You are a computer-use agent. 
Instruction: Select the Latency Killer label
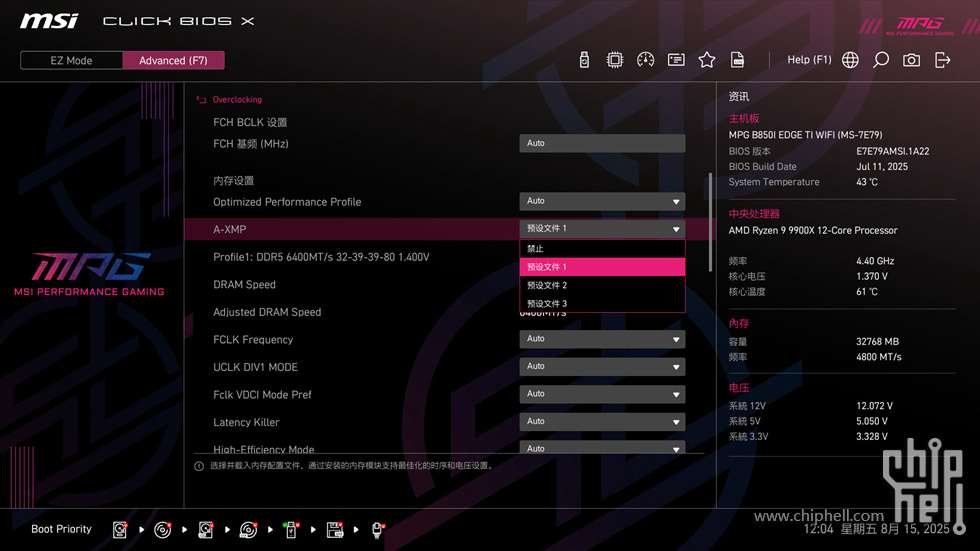click(x=246, y=422)
